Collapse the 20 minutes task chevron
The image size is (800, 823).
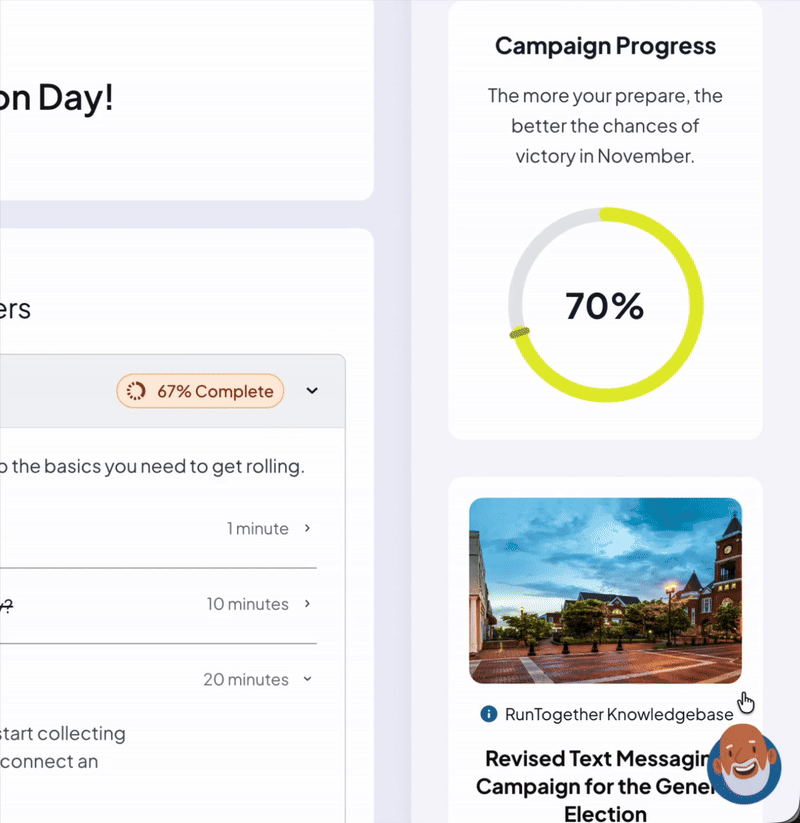(x=307, y=679)
